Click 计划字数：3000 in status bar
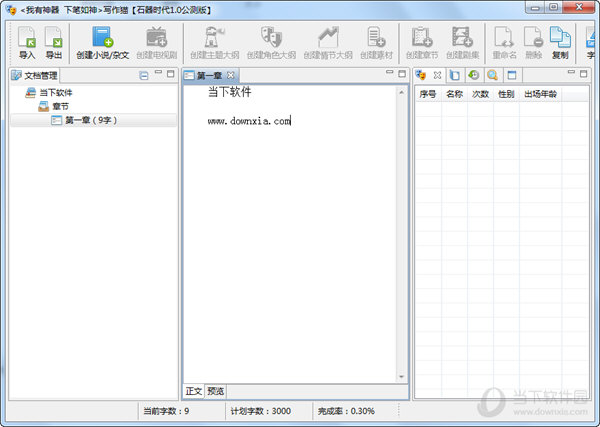Image resolution: width=600 pixels, height=427 pixels. pyautogui.click(x=261, y=411)
